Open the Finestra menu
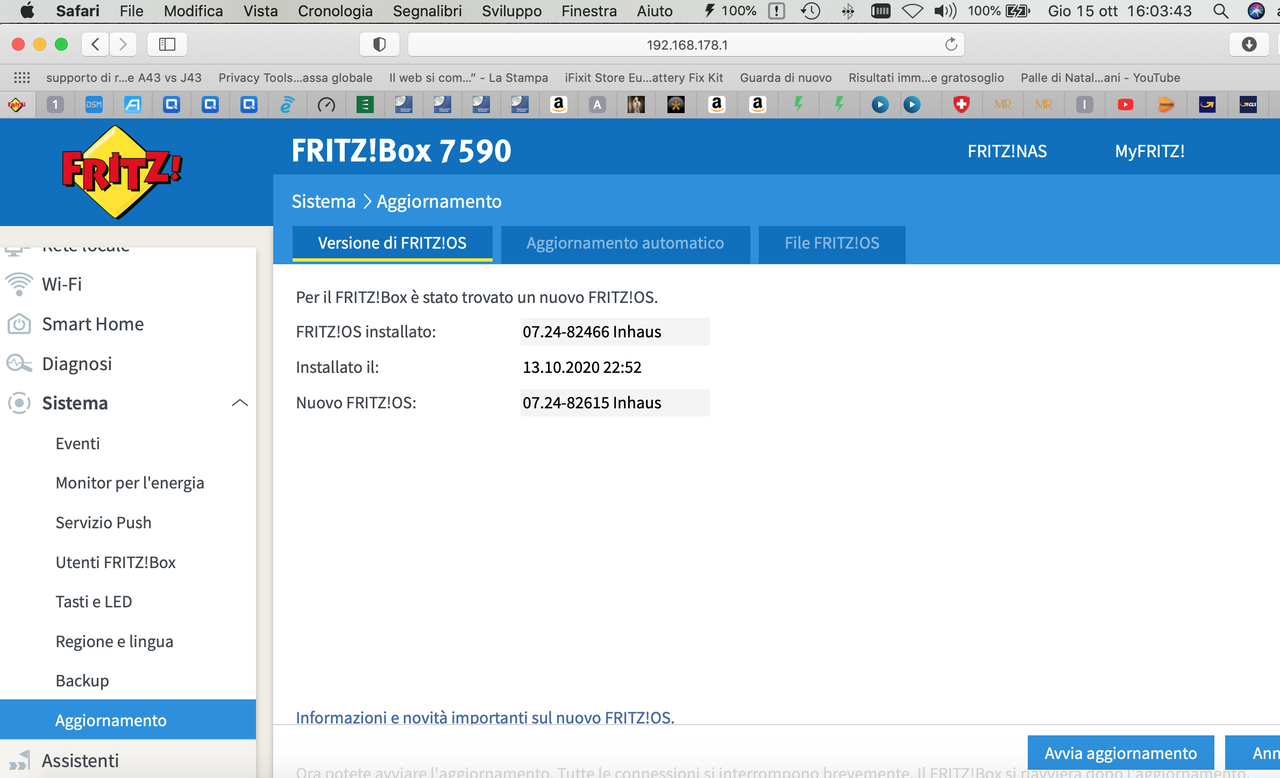This screenshot has width=1280, height=778. [589, 11]
